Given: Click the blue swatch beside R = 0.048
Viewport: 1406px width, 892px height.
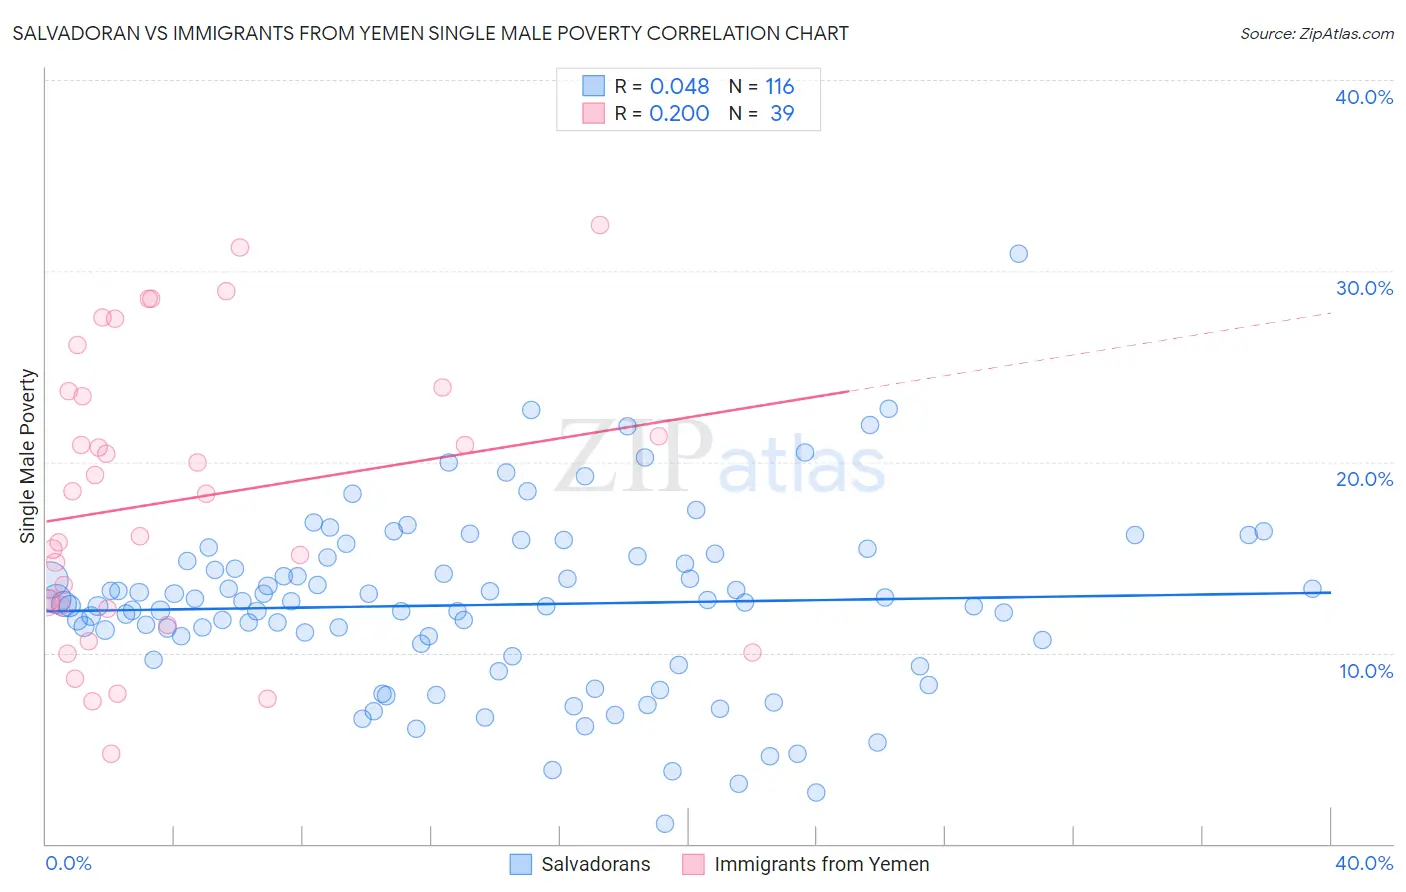Looking at the screenshot, I should pos(594,86).
